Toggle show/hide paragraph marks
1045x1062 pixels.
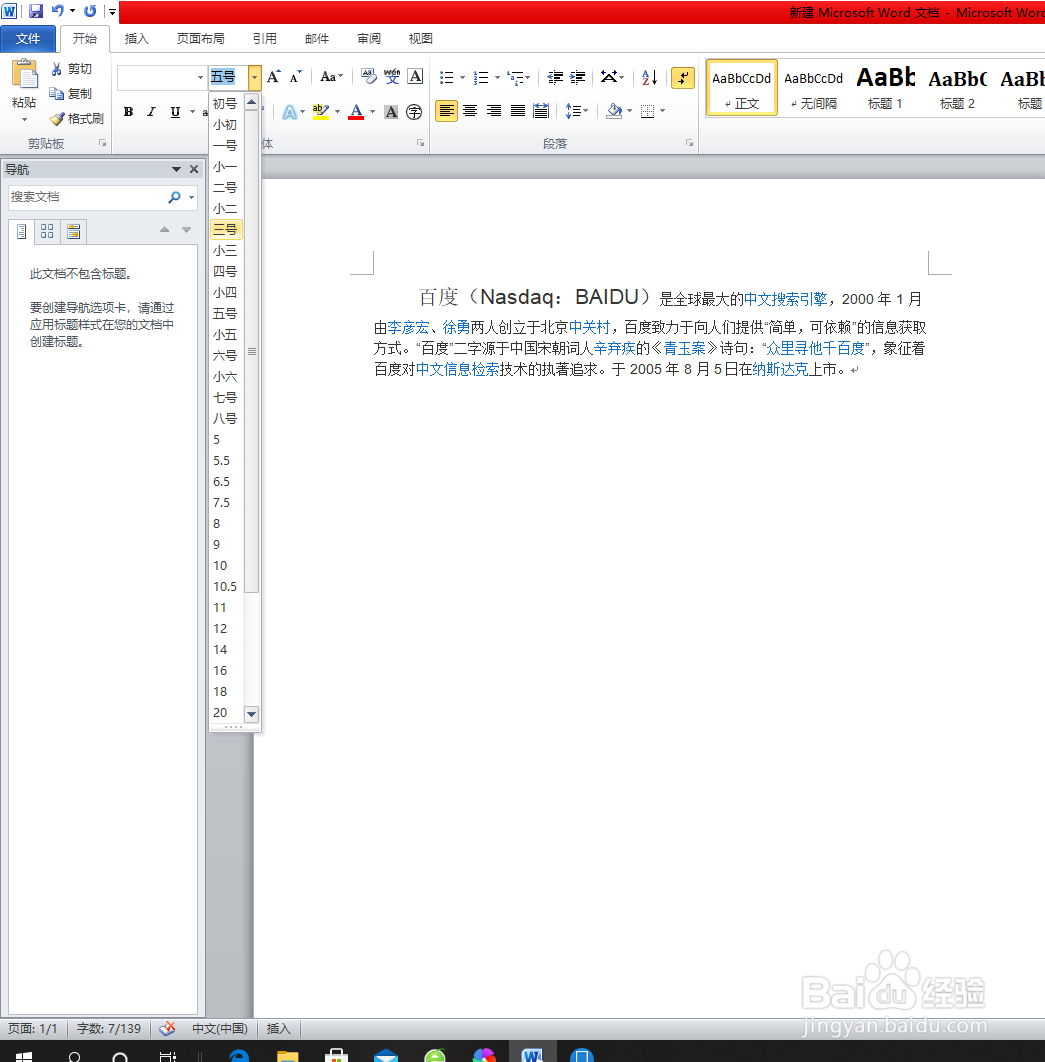point(683,77)
